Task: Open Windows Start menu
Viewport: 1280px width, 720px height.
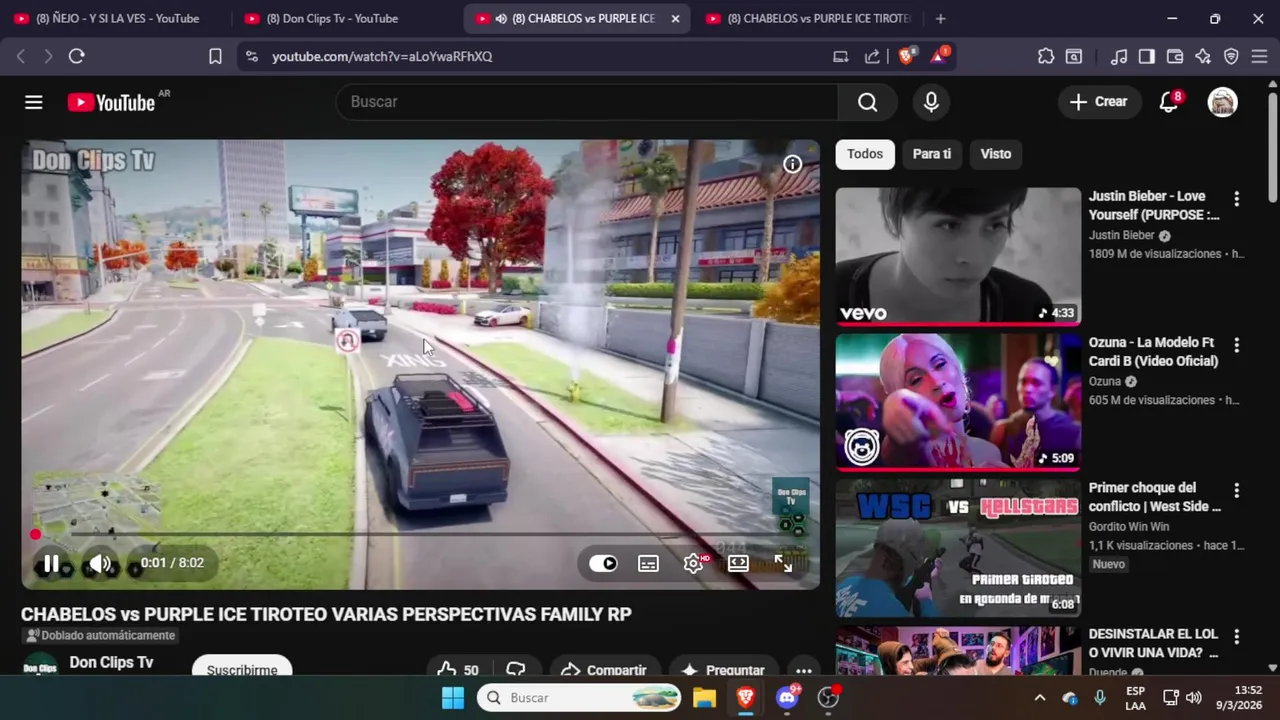Action: [x=453, y=698]
